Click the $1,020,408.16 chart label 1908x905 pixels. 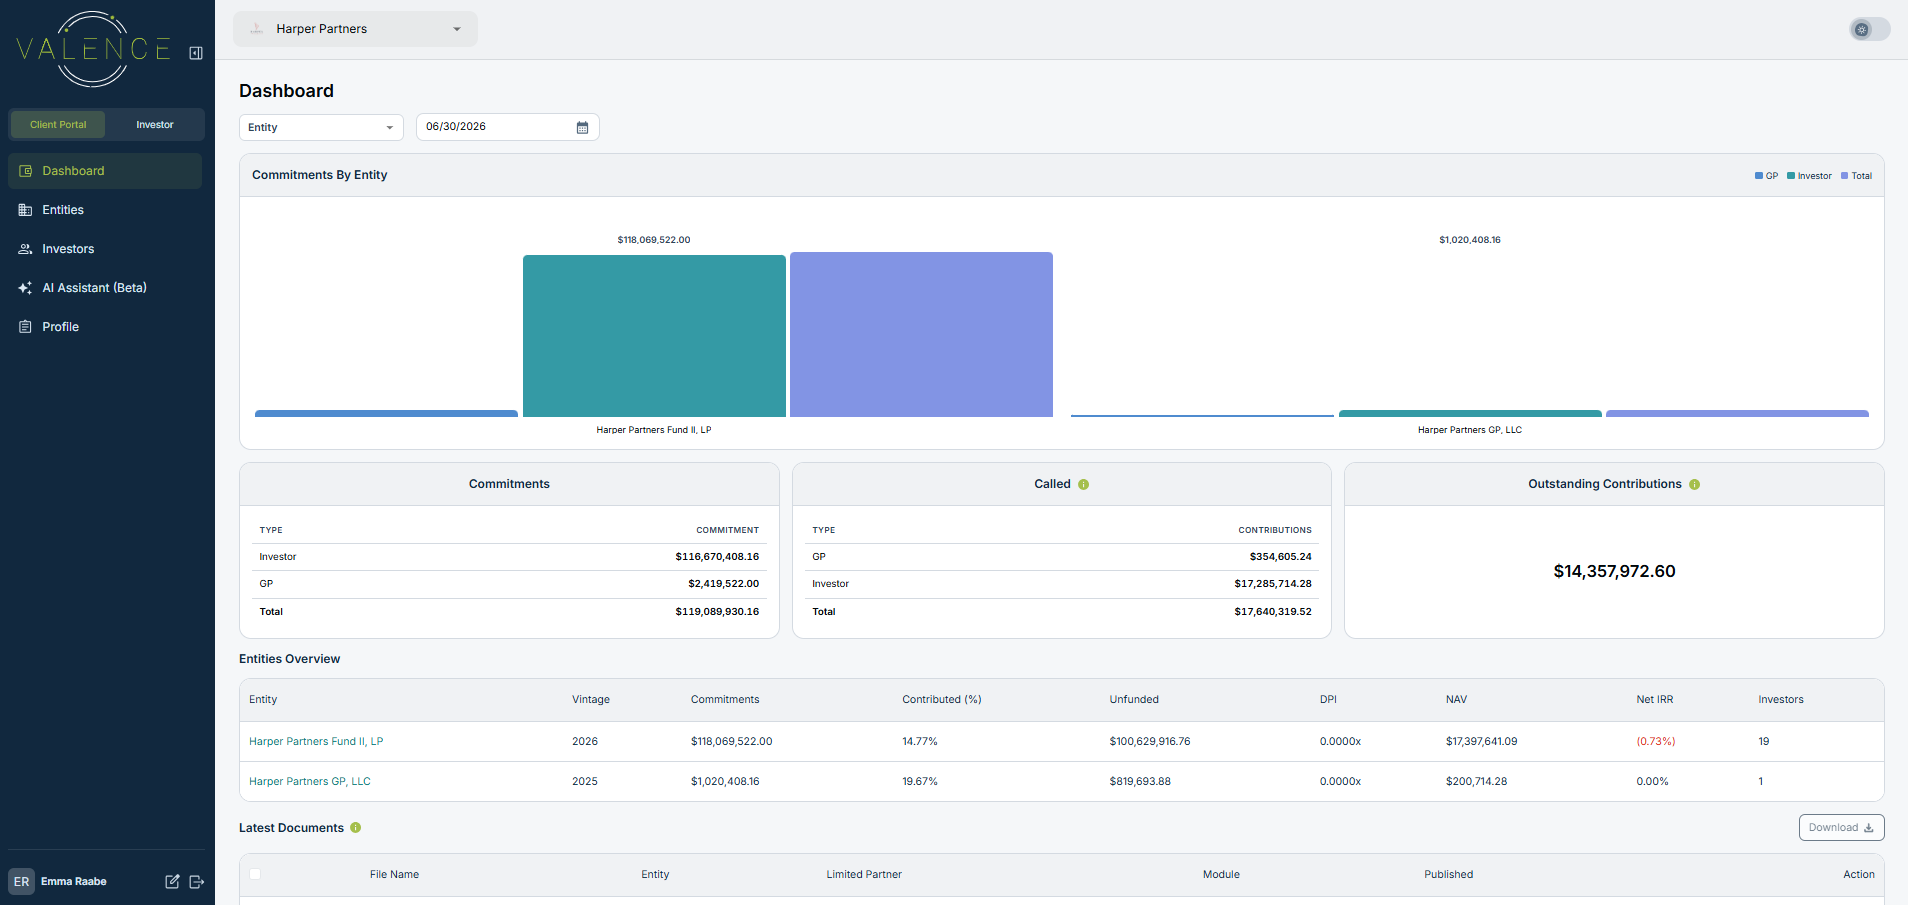(x=1470, y=240)
